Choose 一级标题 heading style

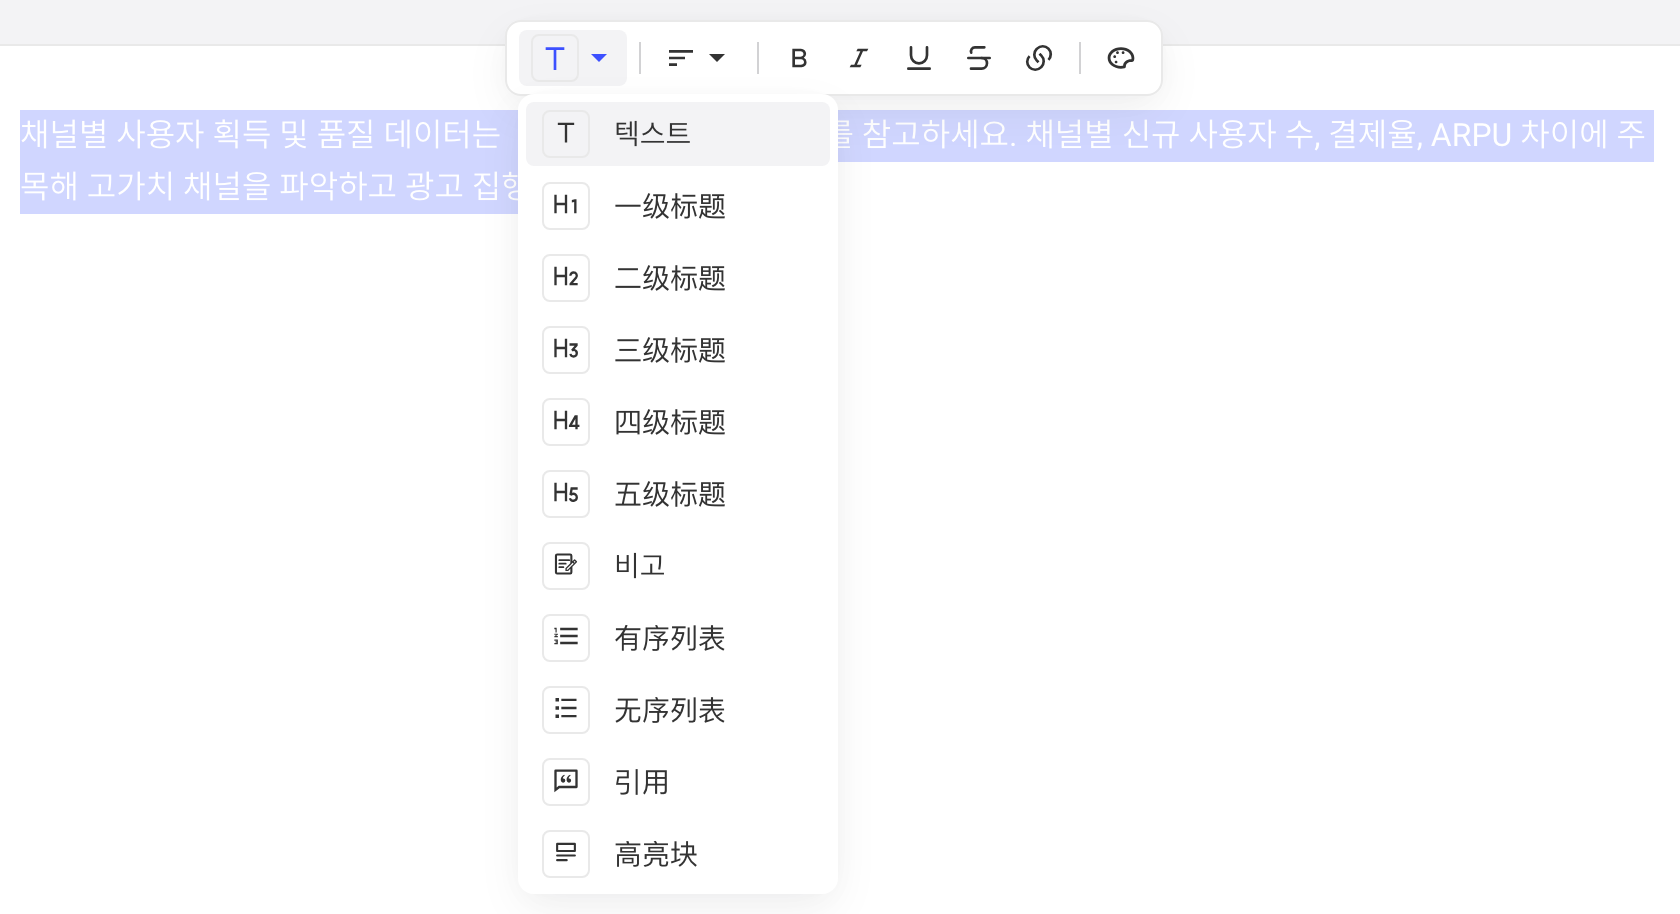[x=678, y=206]
